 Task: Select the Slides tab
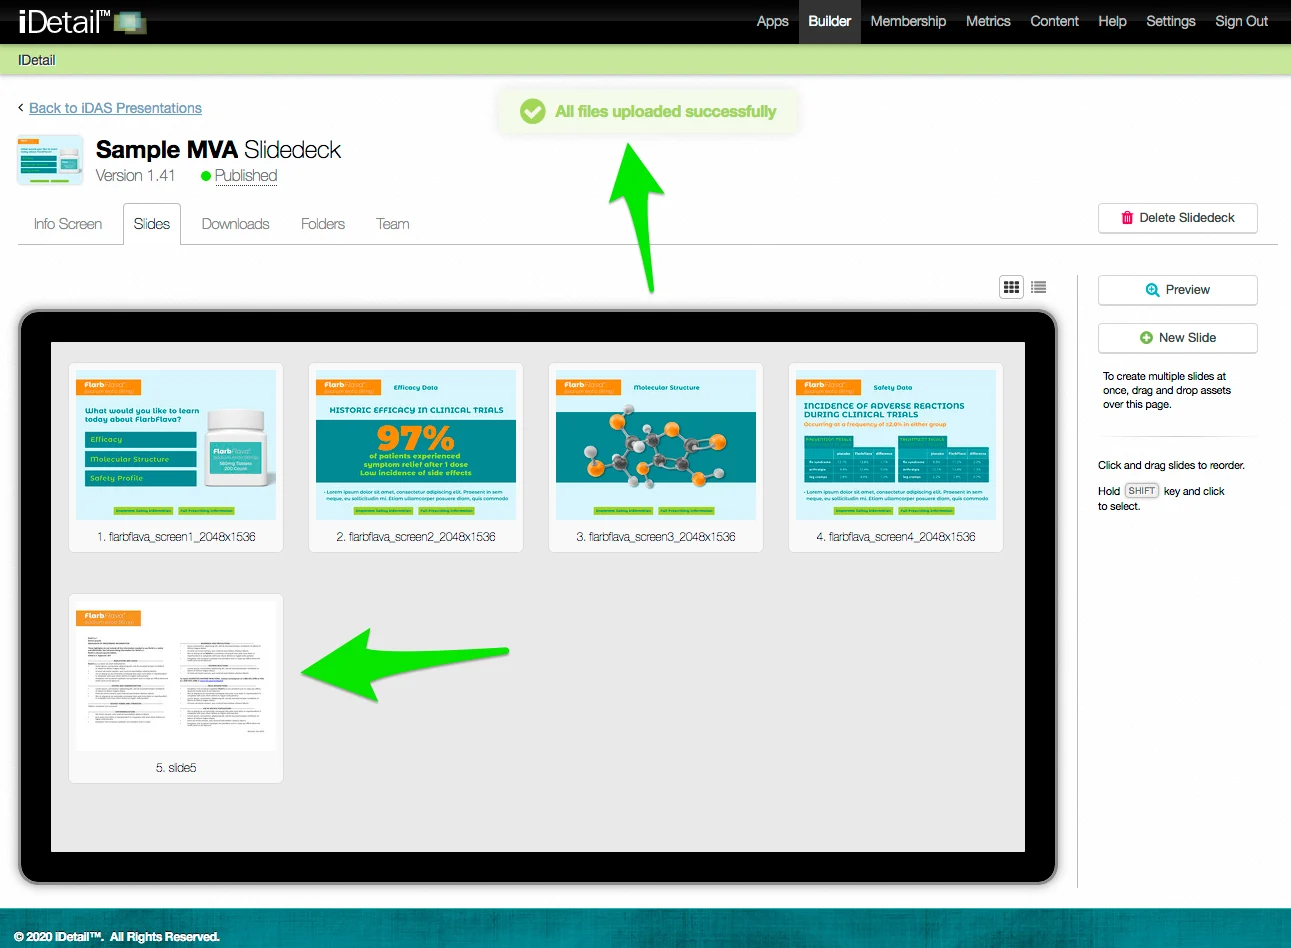pyautogui.click(x=152, y=224)
